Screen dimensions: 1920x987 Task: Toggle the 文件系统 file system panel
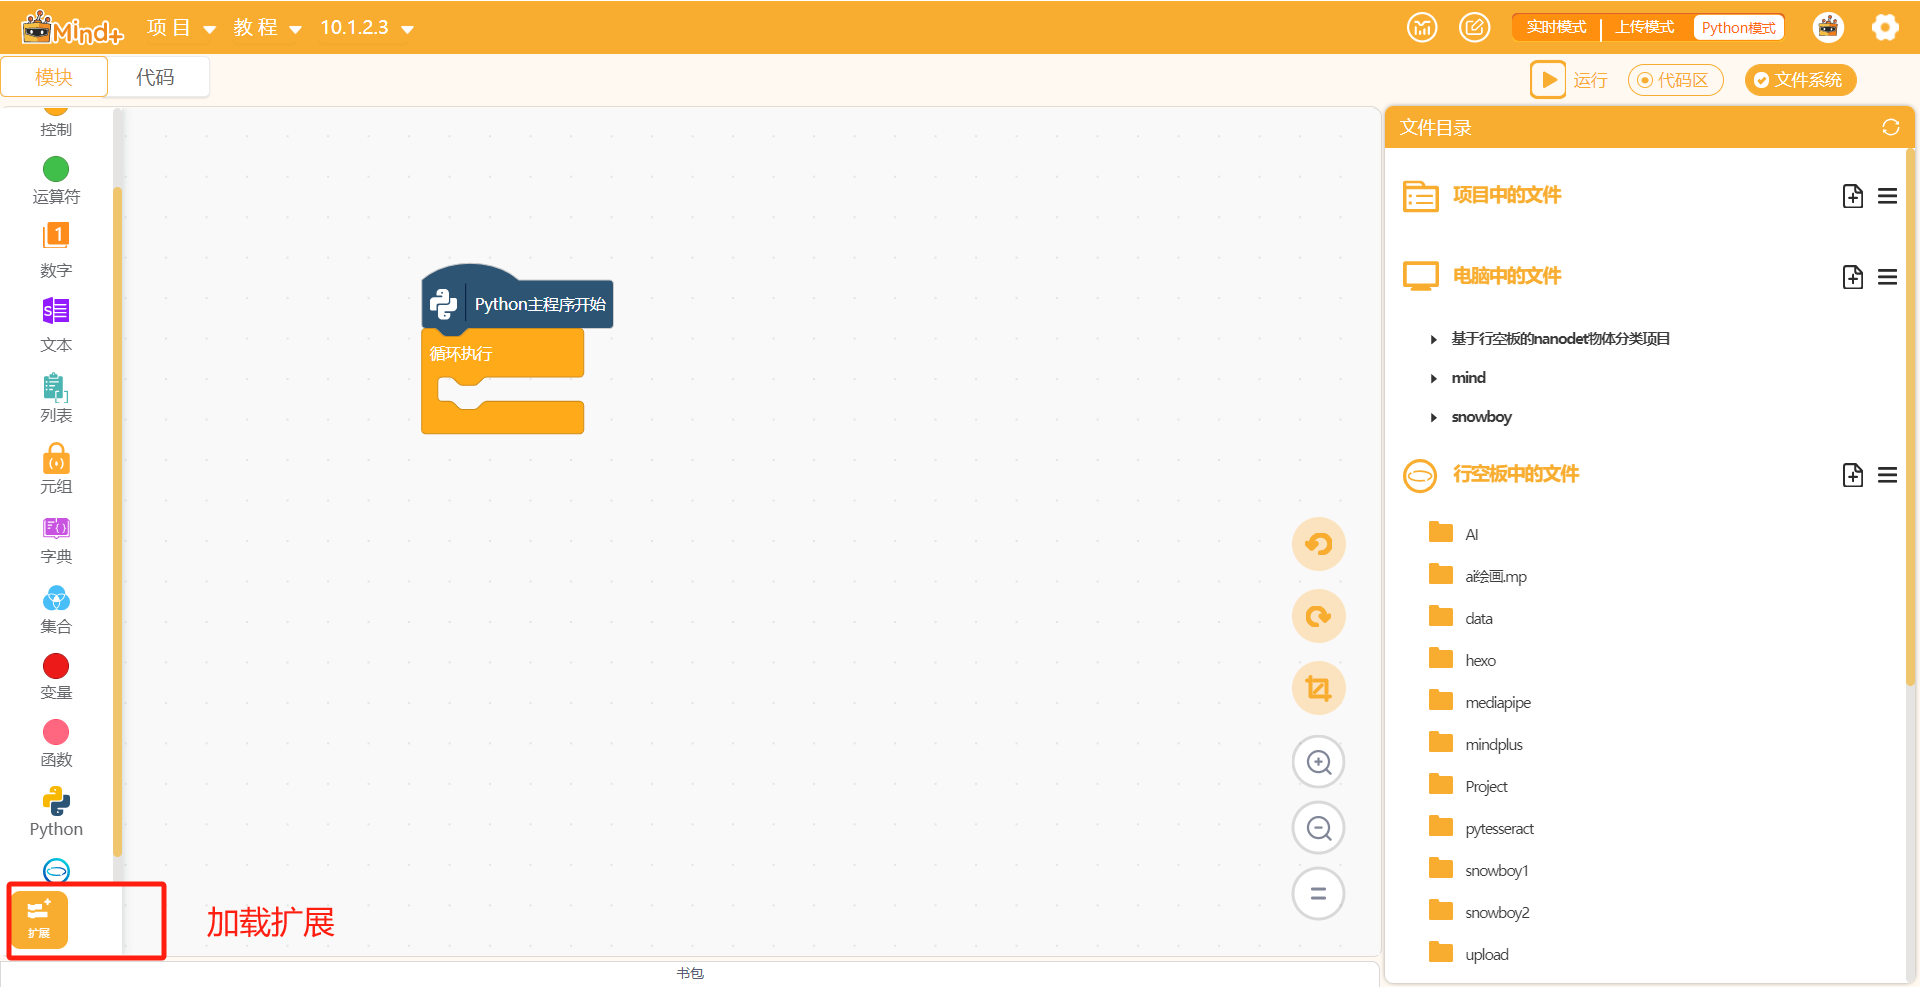click(1800, 80)
